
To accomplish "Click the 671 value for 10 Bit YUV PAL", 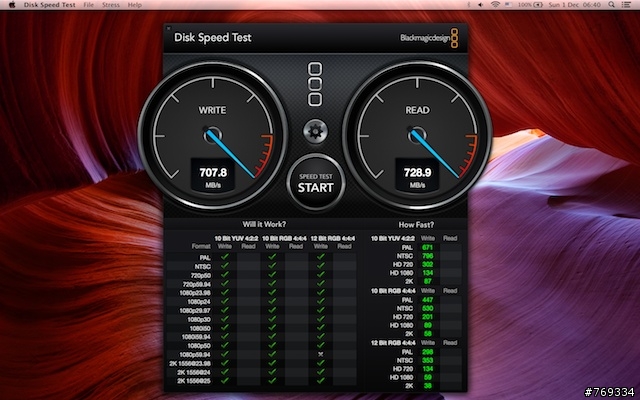I will [x=427, y=247].
